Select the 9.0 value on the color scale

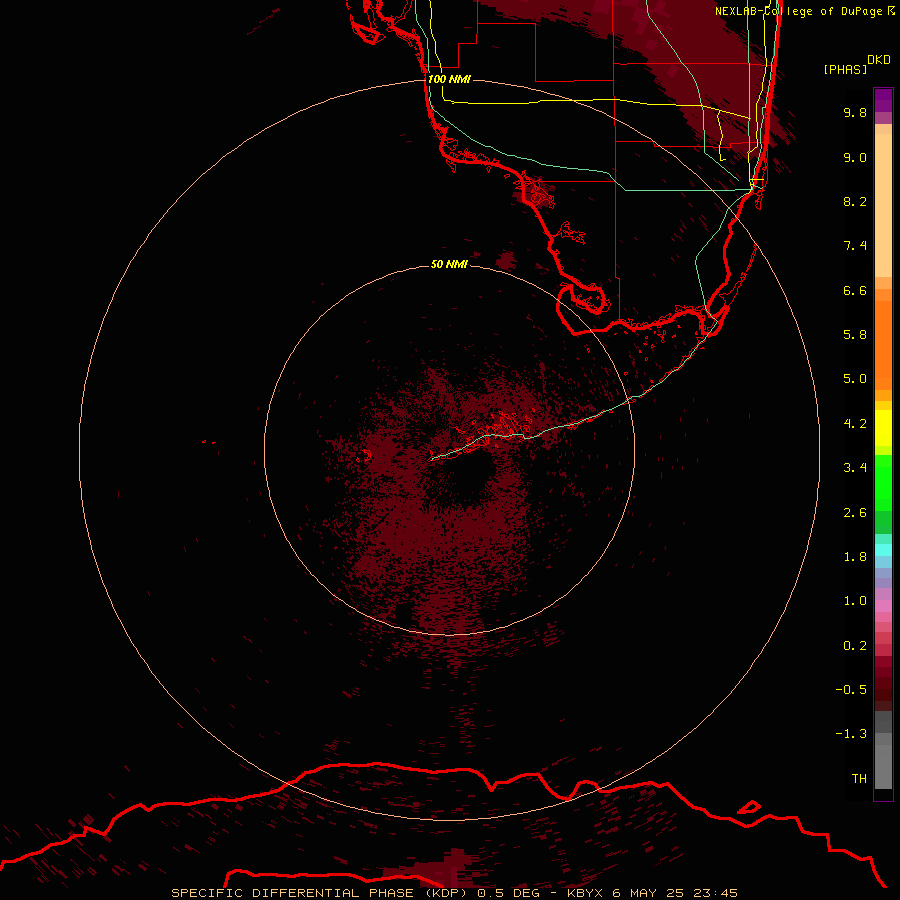tap(855, 157)
